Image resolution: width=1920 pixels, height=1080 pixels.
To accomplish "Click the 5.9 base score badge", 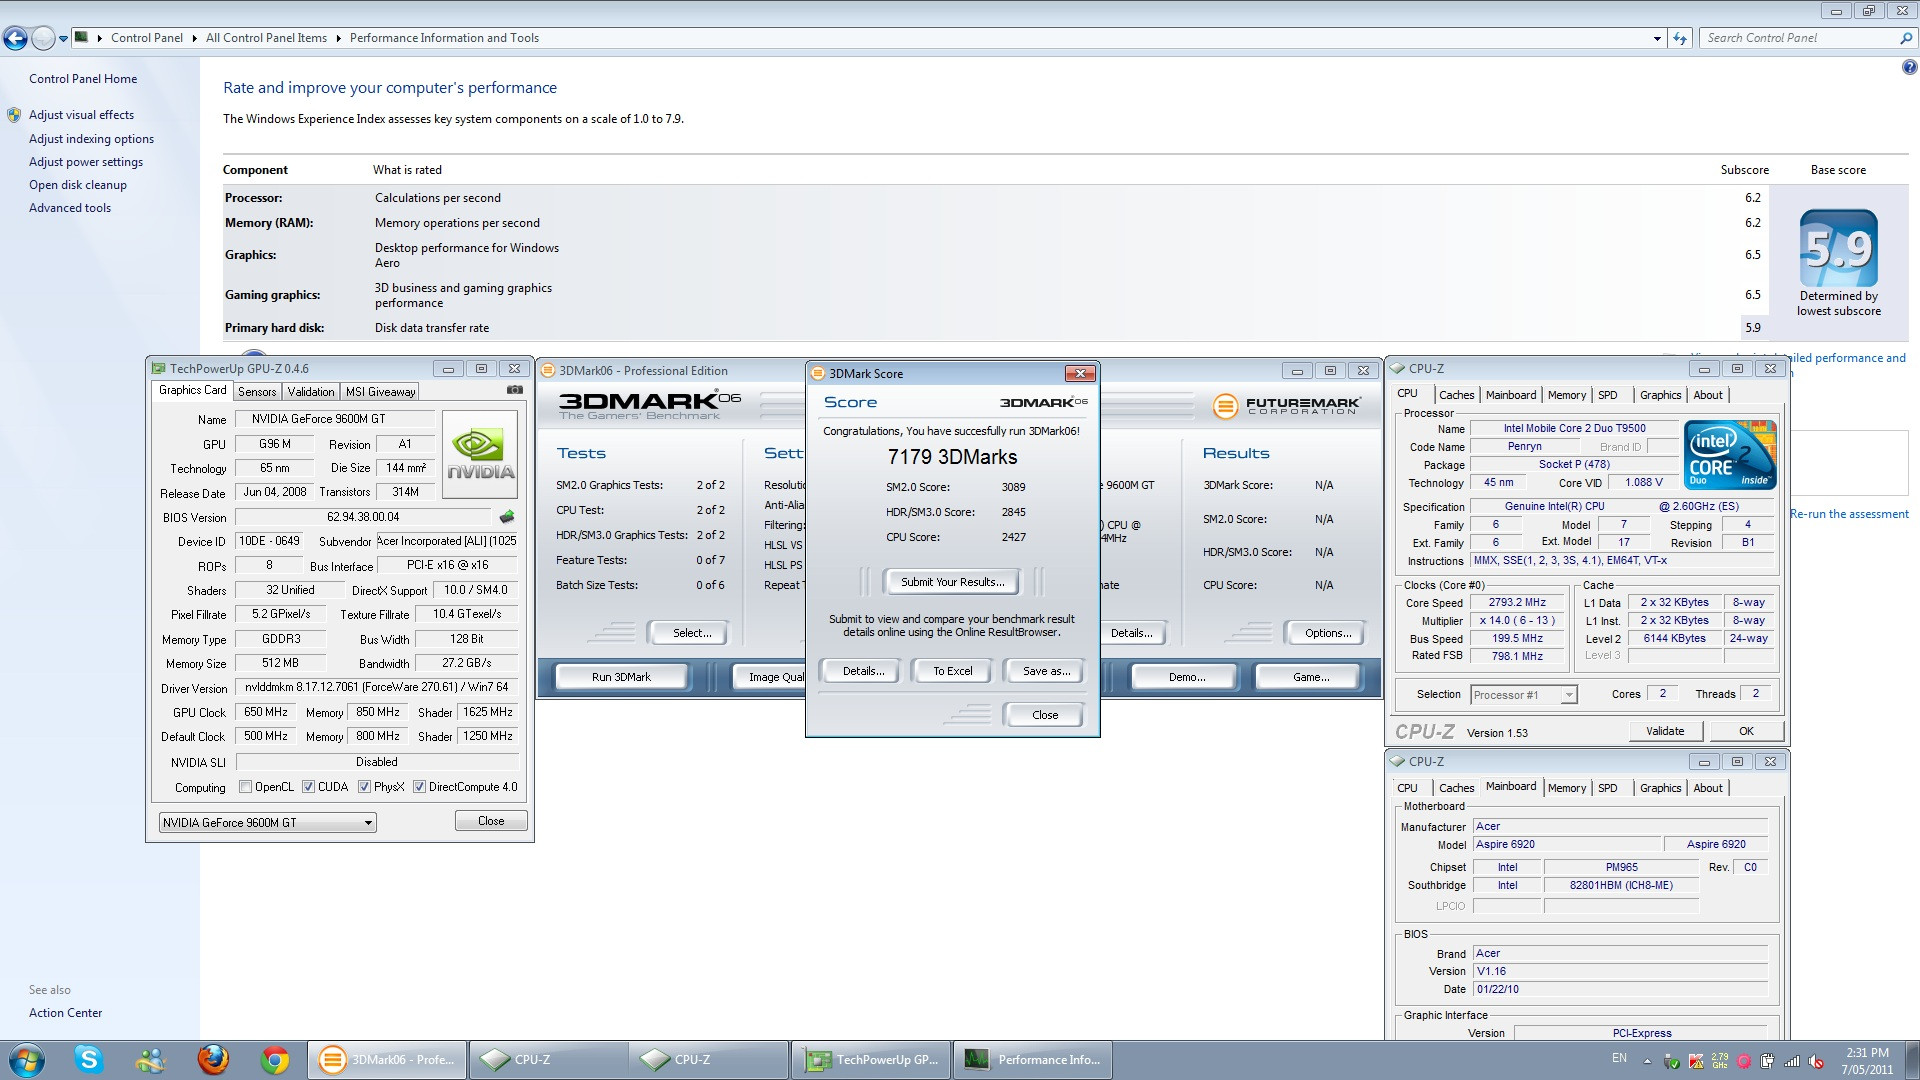I will click(x=1839, y=248).
